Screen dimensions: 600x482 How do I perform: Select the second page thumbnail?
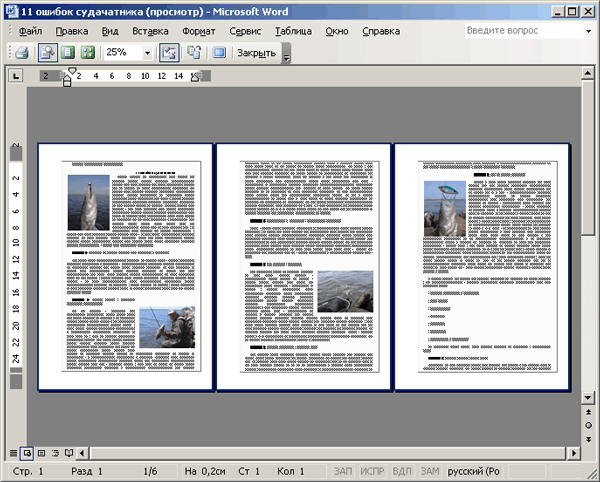click(303, 267)
